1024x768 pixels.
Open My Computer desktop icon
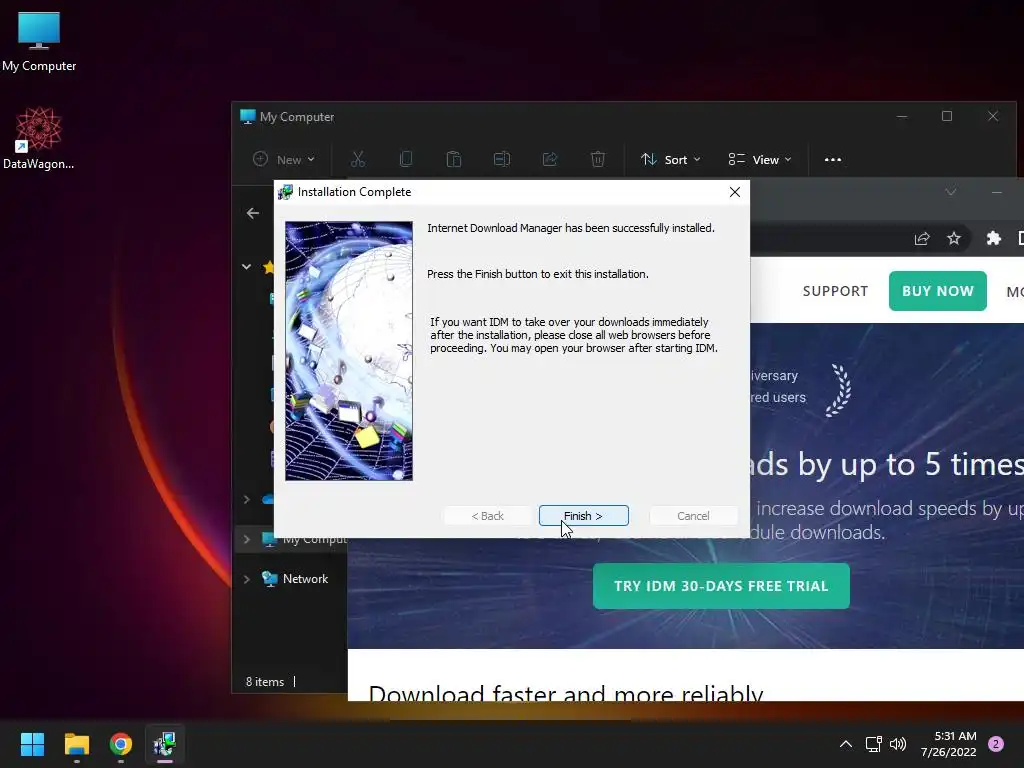[x=39, y=42]
